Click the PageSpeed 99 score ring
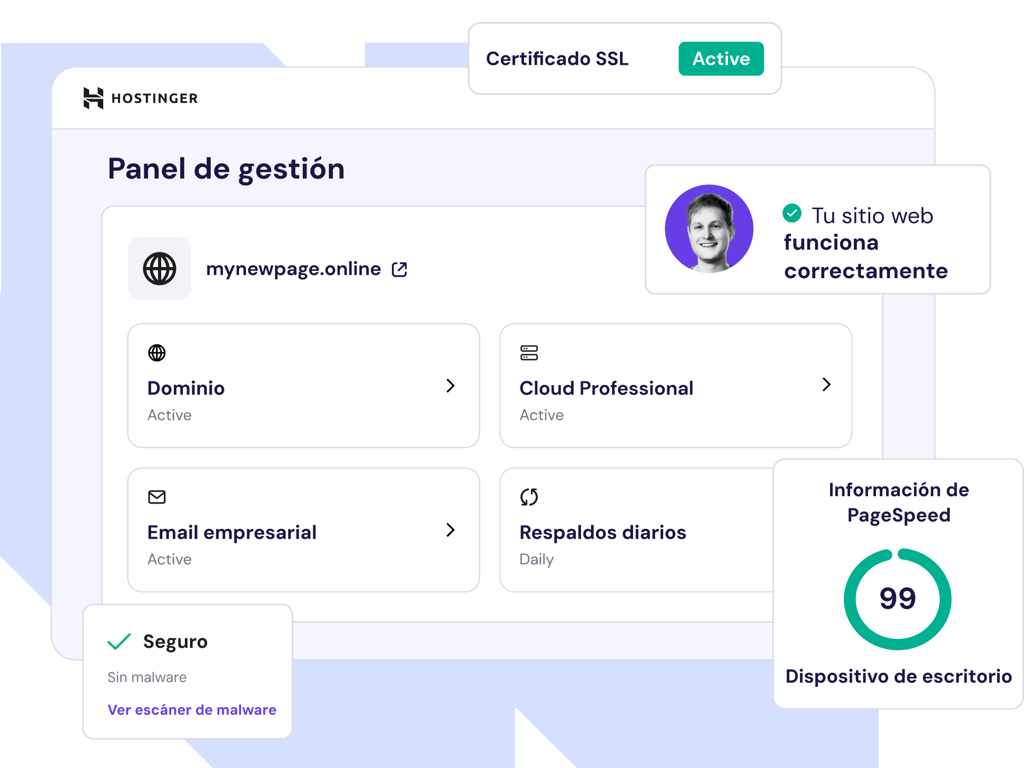Image resolution: width=1024 pixels, height=768 pixels. coord(897,599)
